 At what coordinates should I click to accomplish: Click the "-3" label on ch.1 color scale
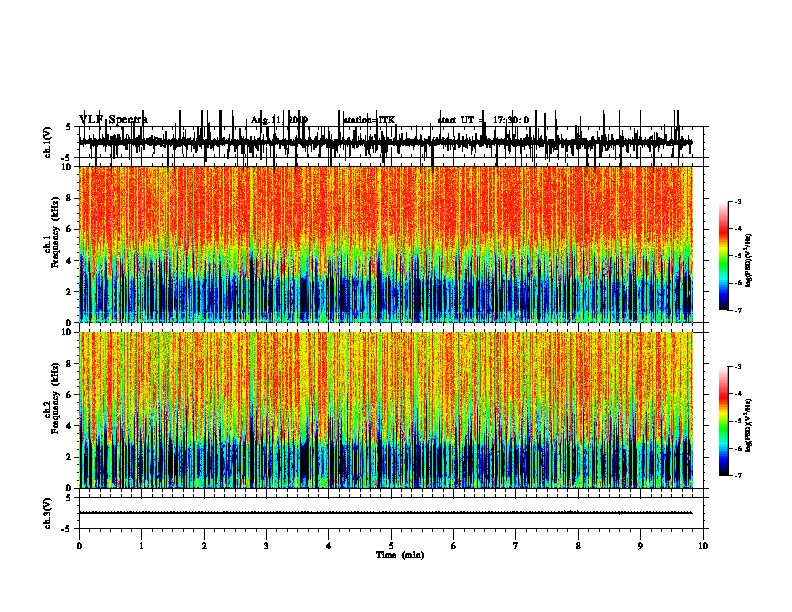(x=737, y=201)
